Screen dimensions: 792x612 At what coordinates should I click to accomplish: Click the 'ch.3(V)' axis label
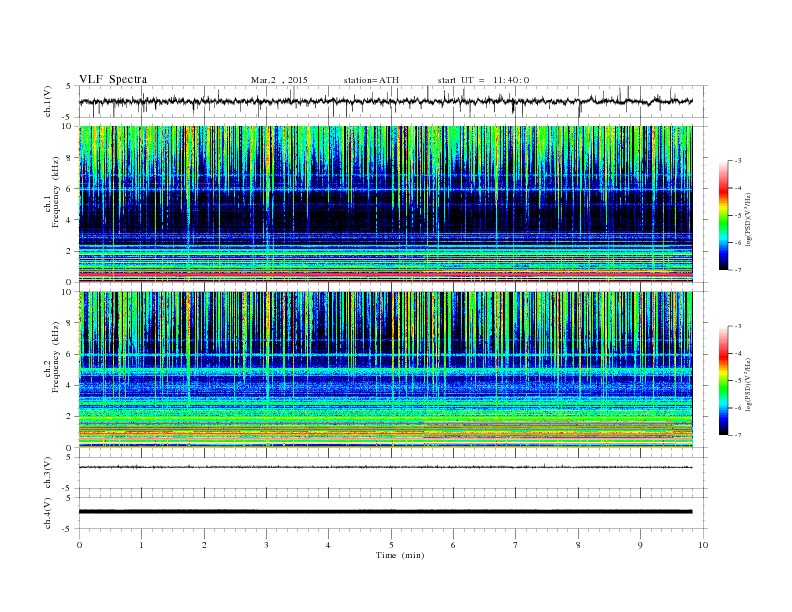click(48, 473)
